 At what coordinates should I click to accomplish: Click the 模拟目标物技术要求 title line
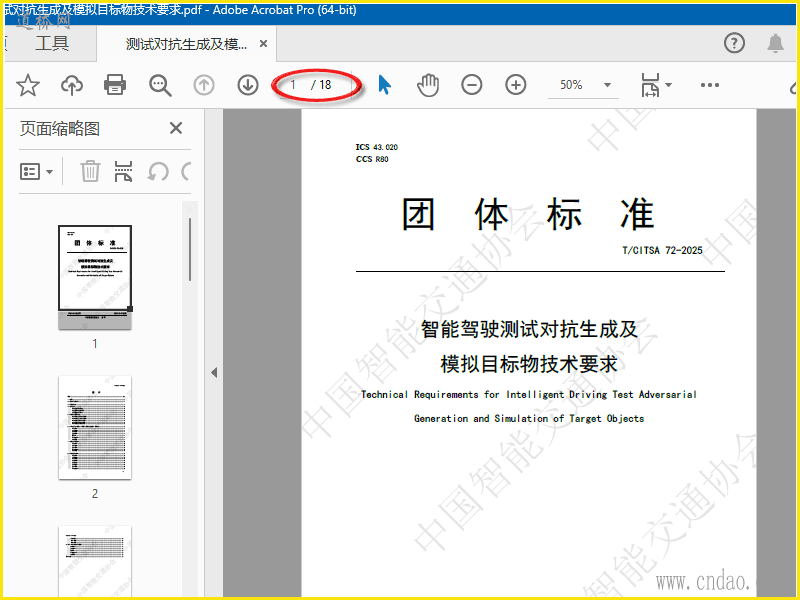pos(529,364)
